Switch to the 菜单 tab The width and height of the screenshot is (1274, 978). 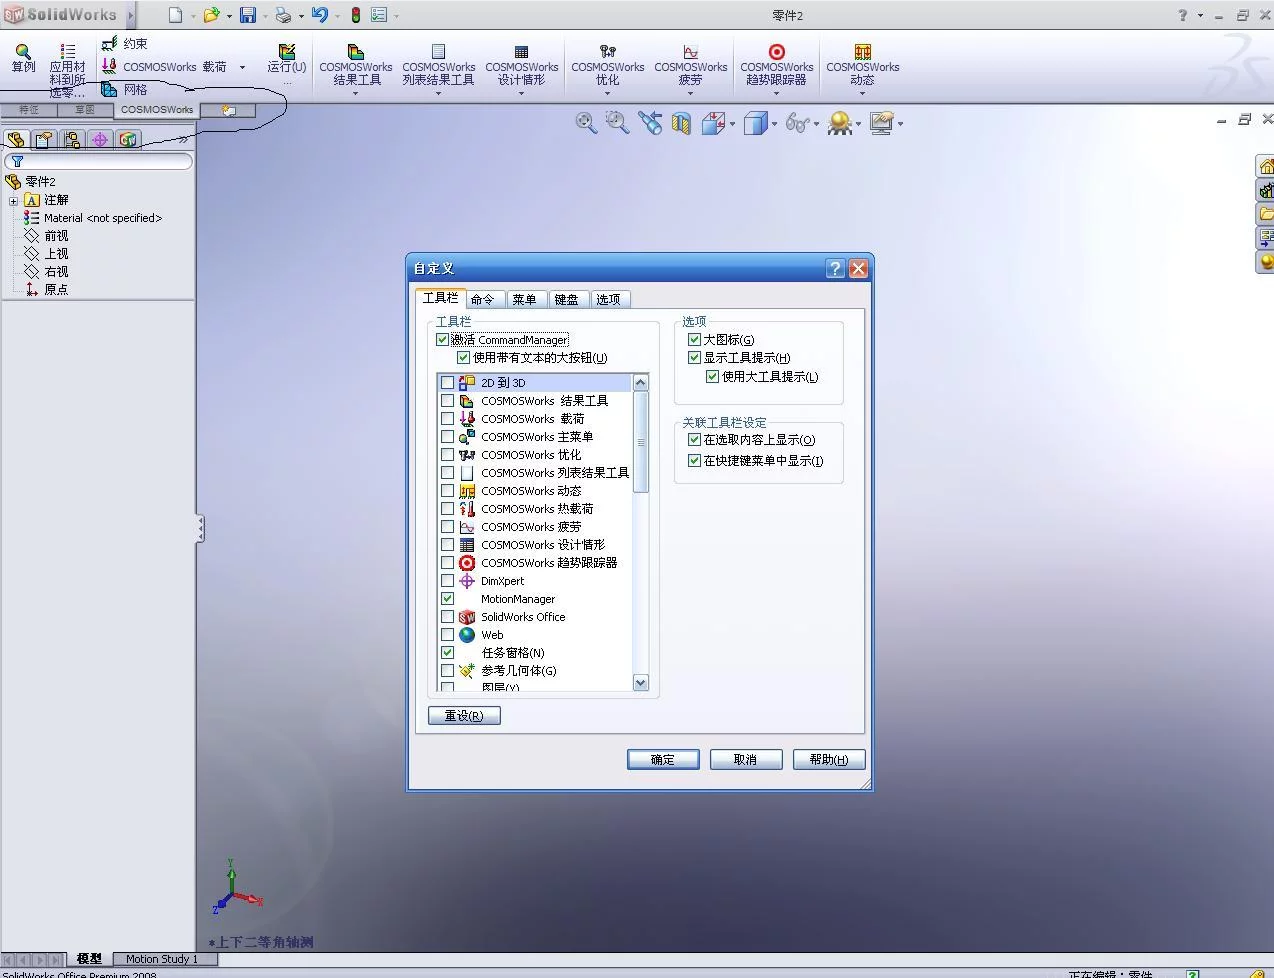524,299
